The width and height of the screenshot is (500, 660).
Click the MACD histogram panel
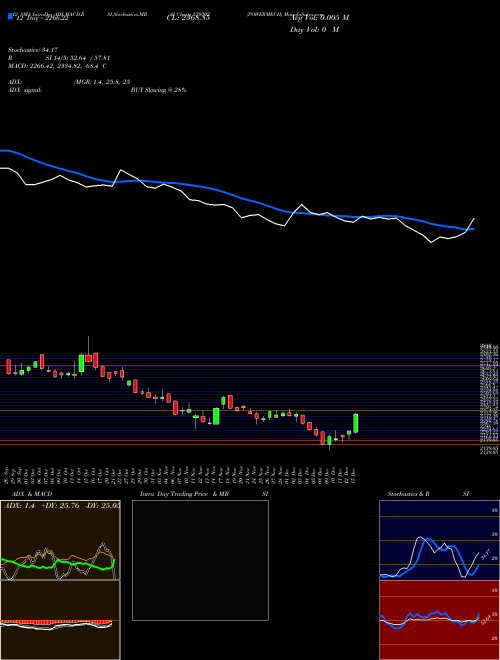(x=60, y=620)
